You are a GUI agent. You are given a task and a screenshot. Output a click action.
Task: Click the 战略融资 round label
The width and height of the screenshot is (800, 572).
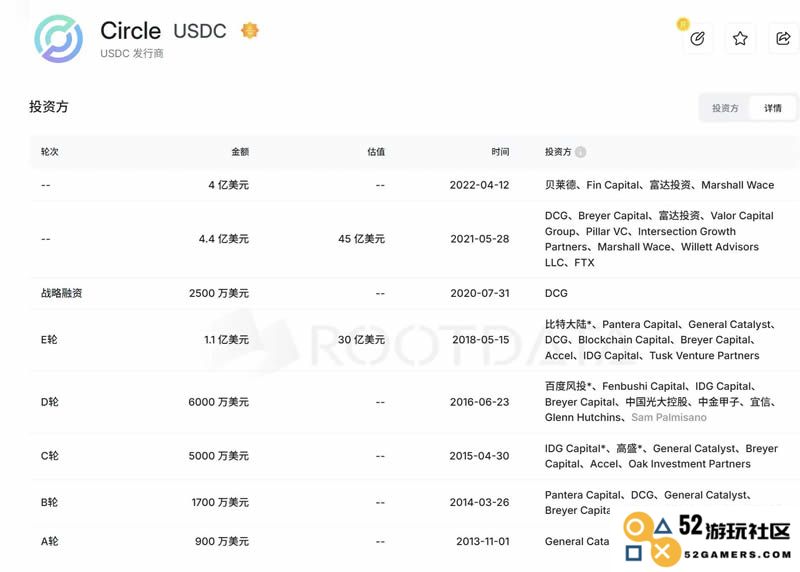click(x=61, y=293)
